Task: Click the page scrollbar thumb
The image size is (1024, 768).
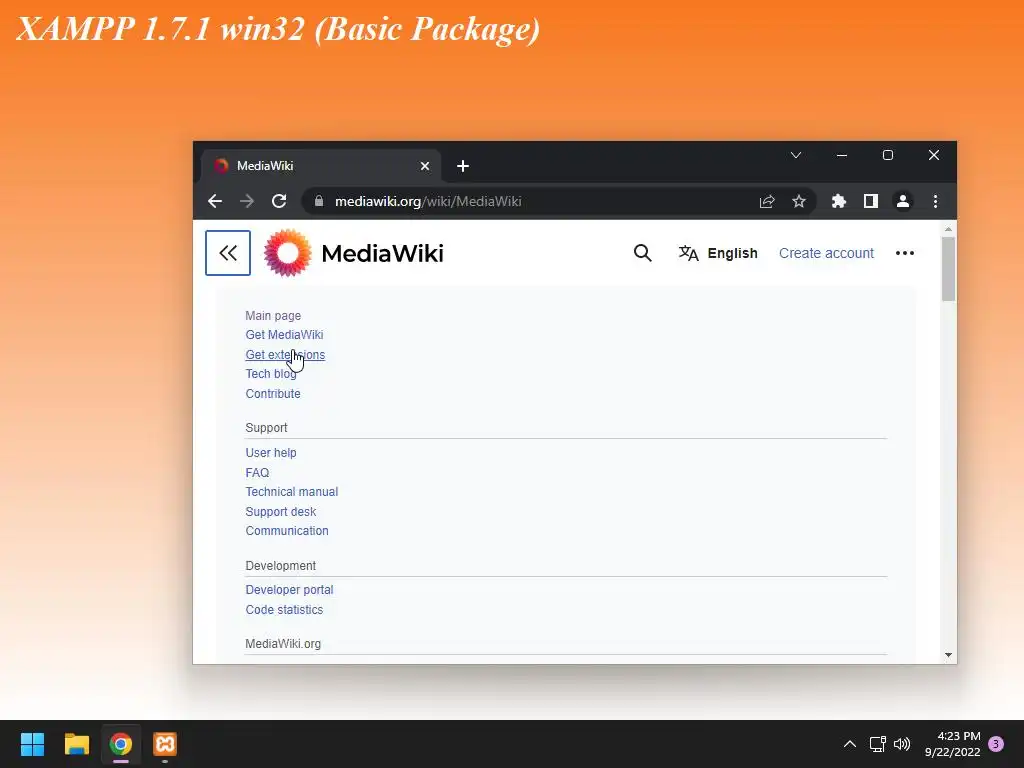Action: pos(948,269)
